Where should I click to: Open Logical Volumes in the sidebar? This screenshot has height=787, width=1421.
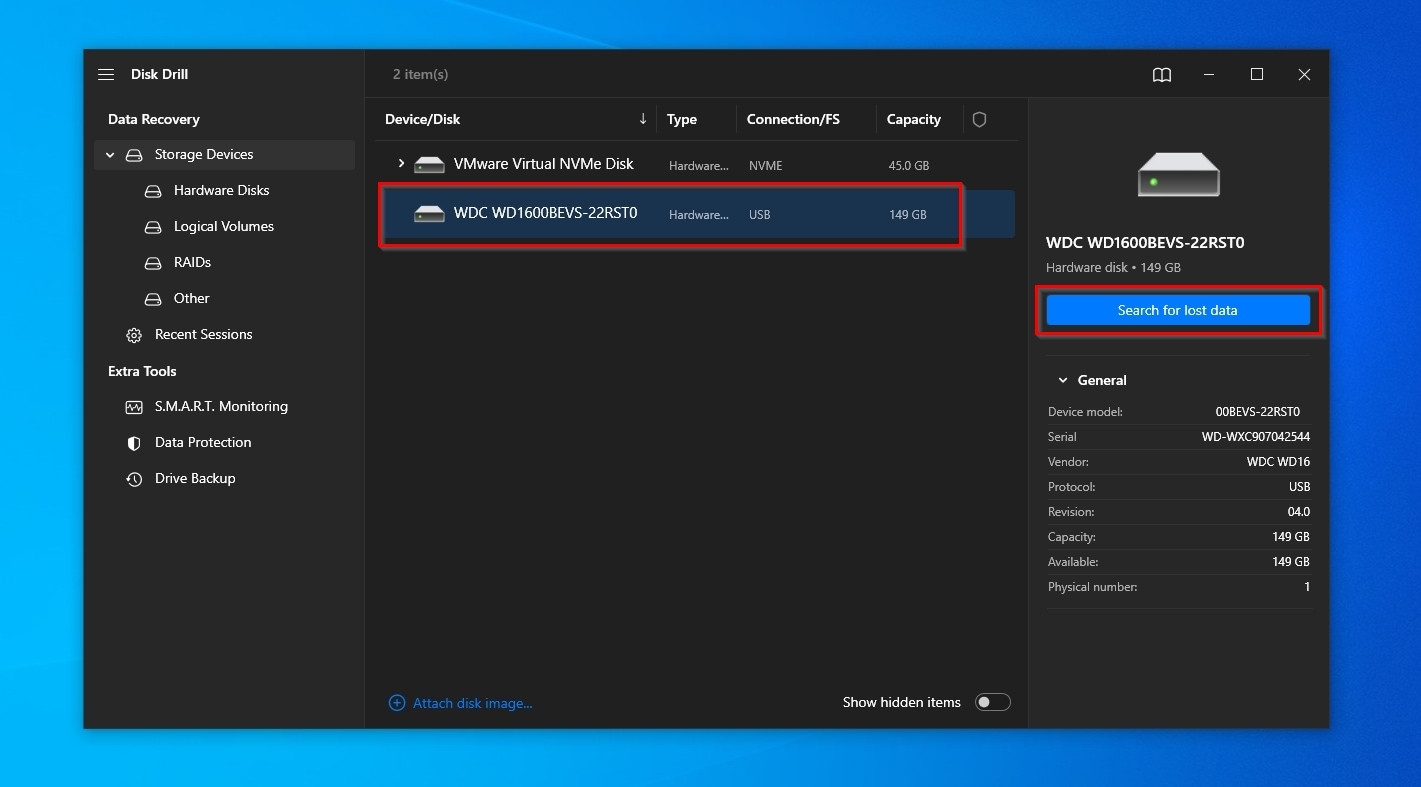click(x=224, y=226)
